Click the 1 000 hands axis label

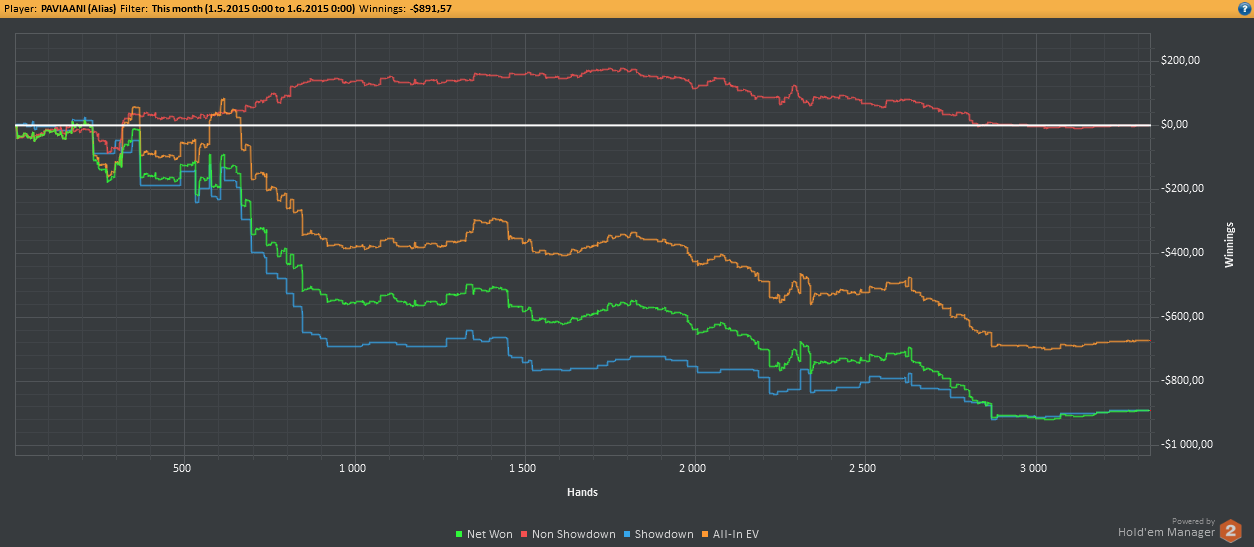(x=352, y=468)
